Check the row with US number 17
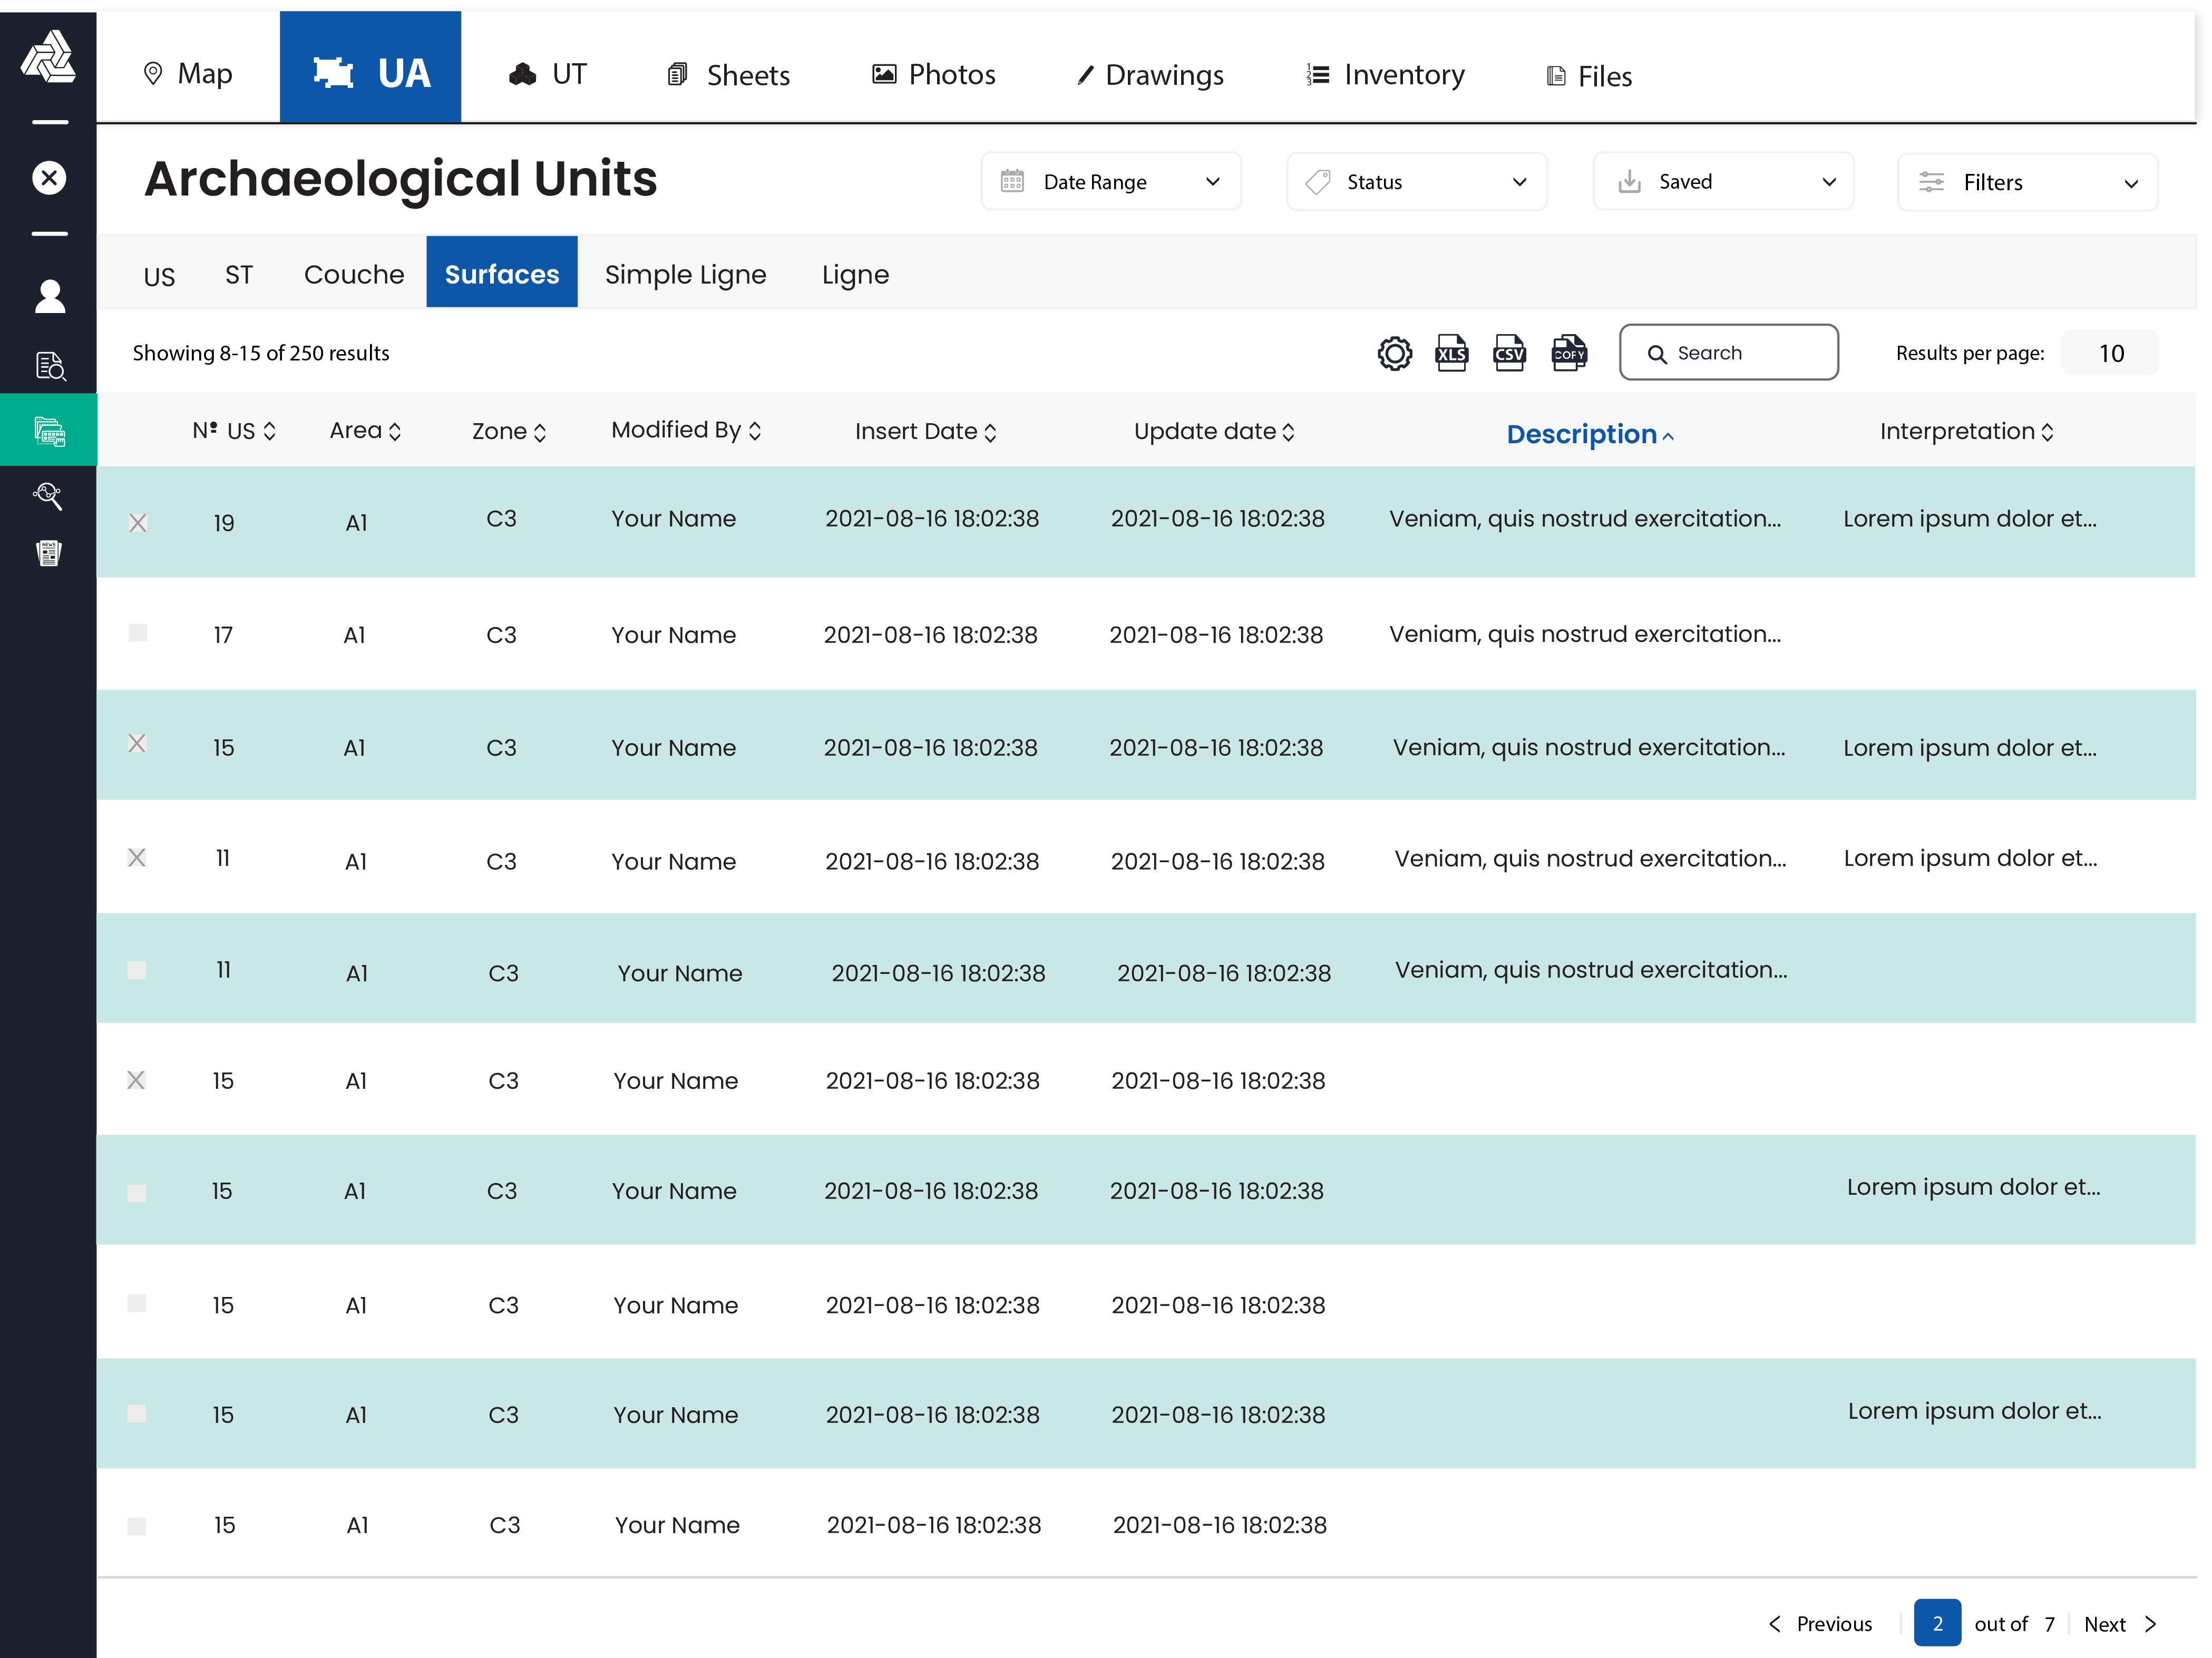The width and height of the screenshot is (2212, 1658). (x=138, y=633)
